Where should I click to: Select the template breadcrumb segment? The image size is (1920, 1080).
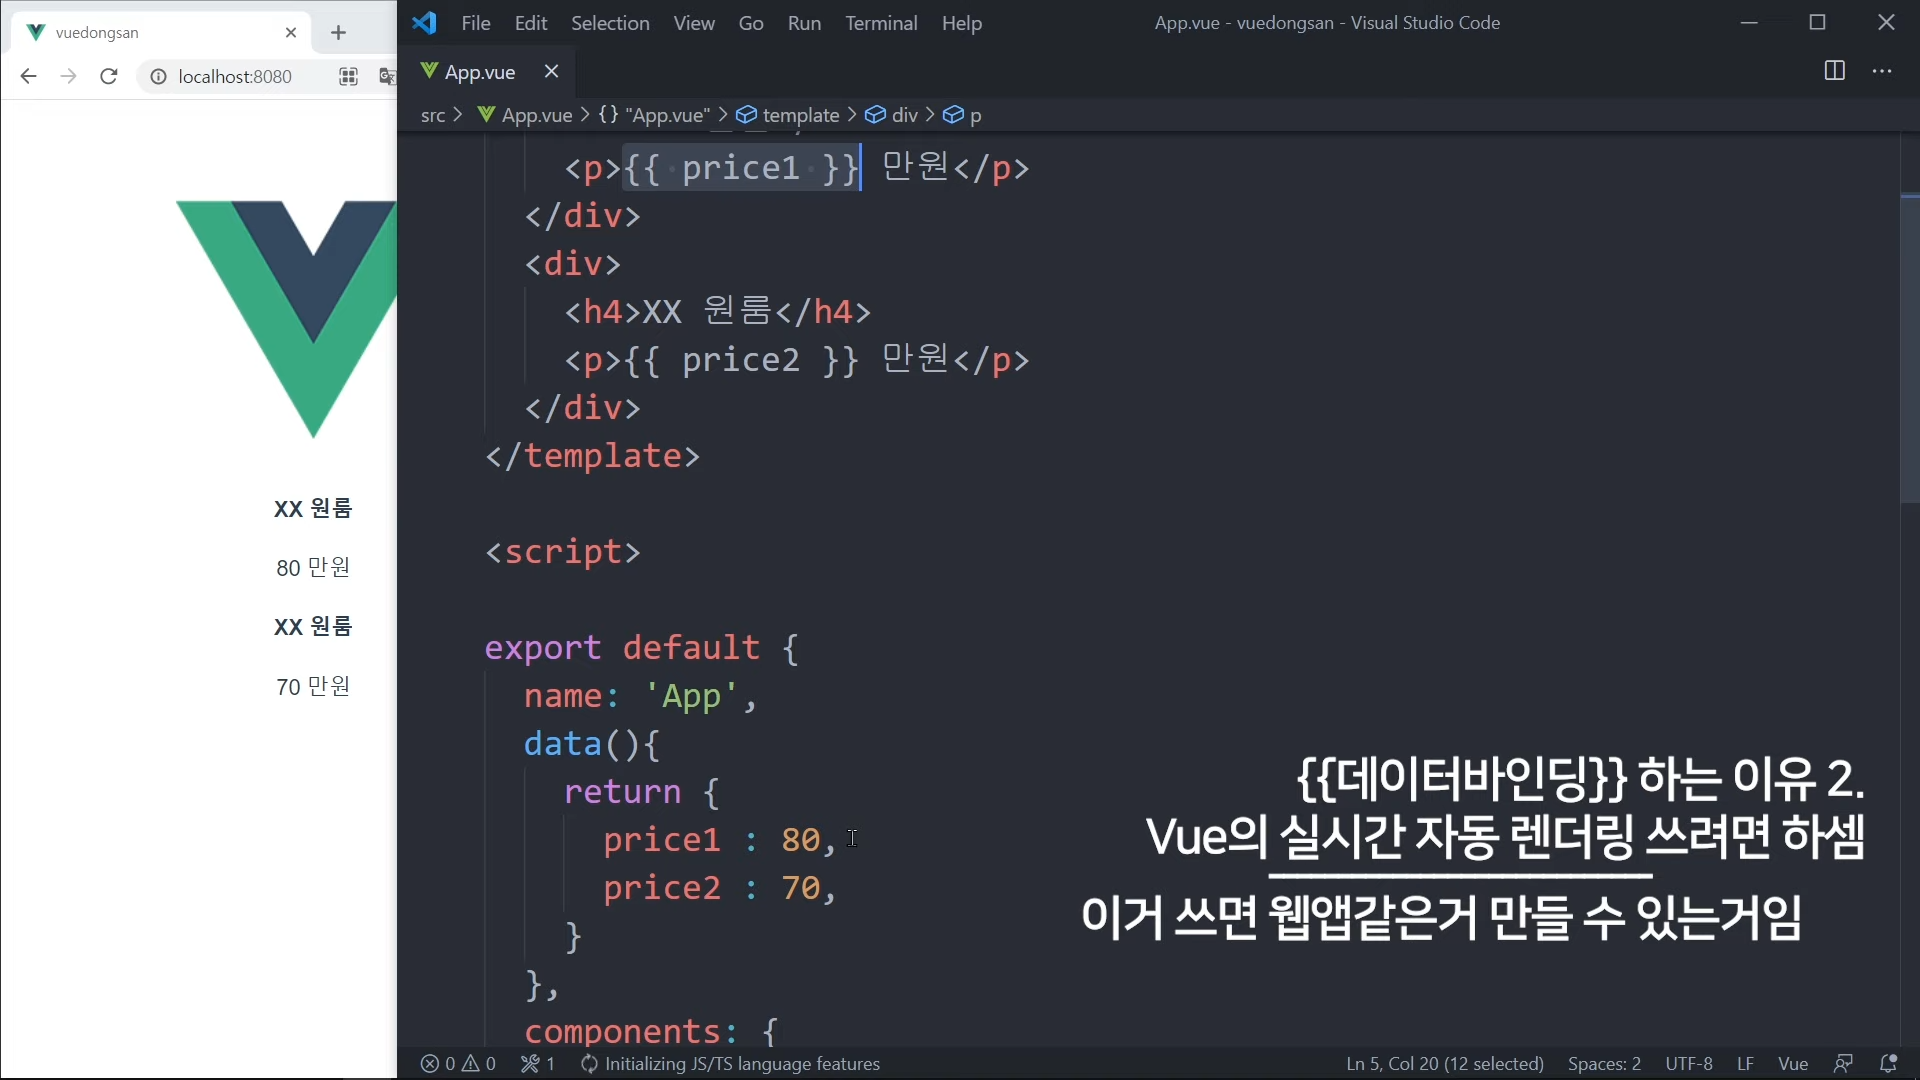click(x=800, y=115)
